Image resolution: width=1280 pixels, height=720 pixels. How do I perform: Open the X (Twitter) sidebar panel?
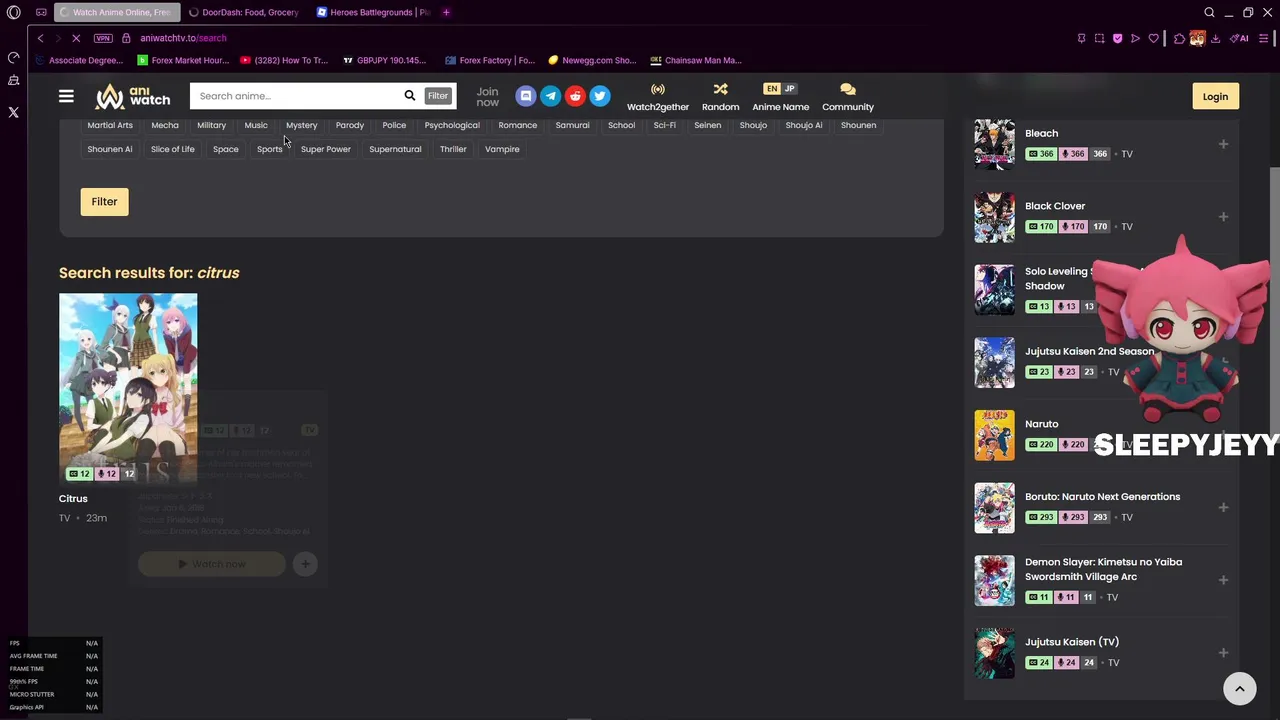13,112
